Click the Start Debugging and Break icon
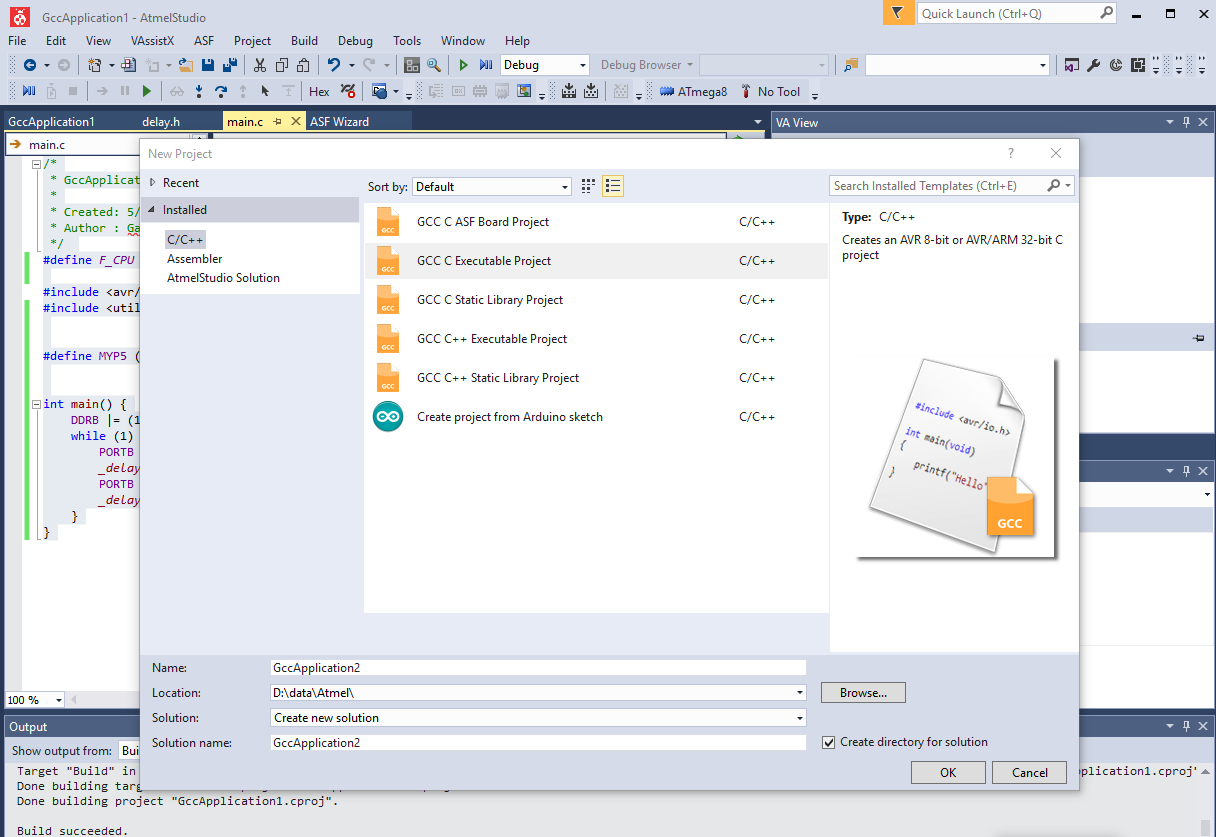 486,65
